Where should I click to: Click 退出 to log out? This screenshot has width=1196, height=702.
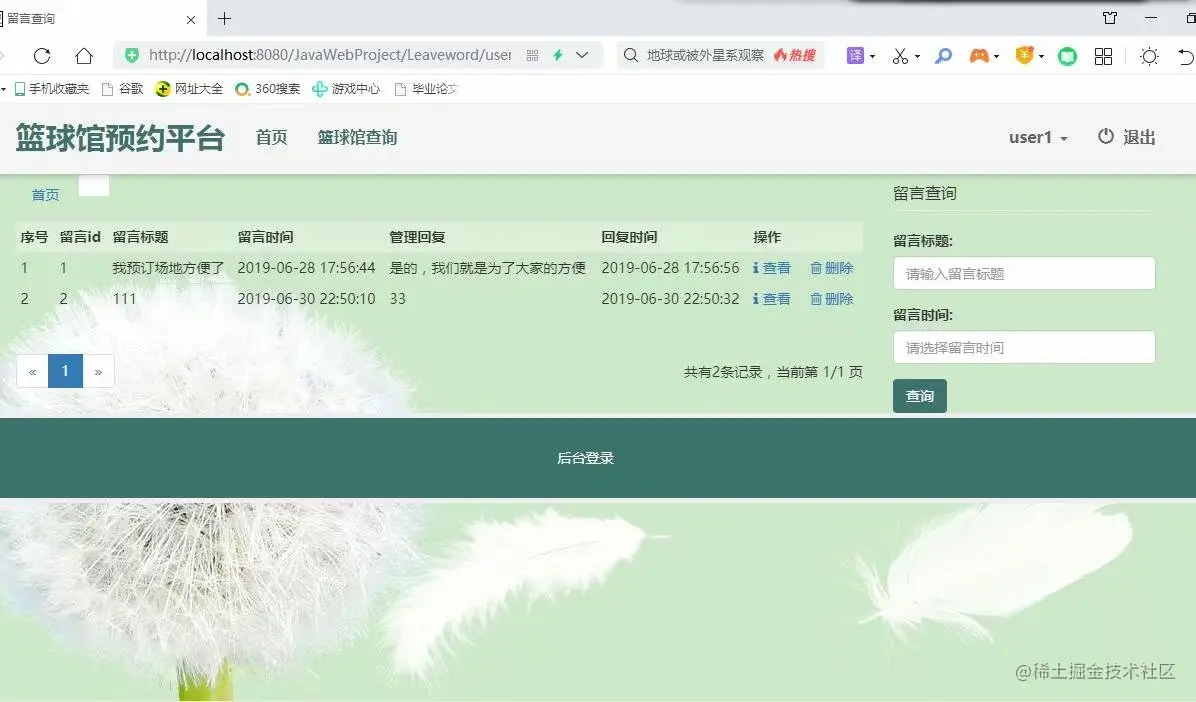(1127, 137)
